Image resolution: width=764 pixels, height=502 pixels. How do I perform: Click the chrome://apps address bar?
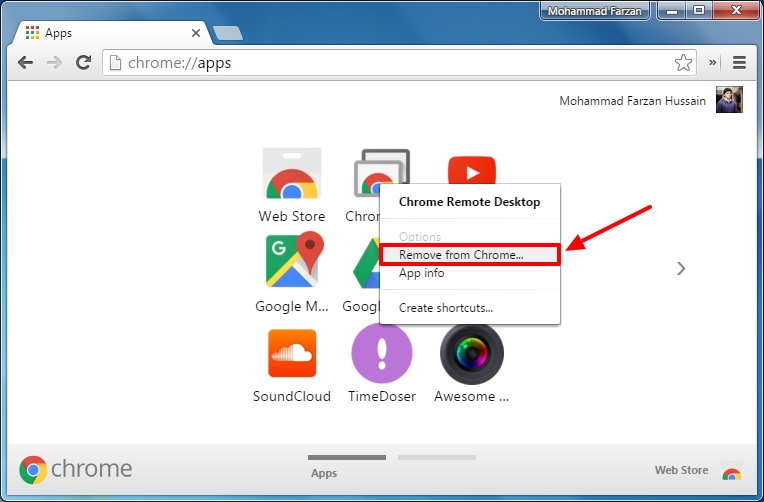399,62
